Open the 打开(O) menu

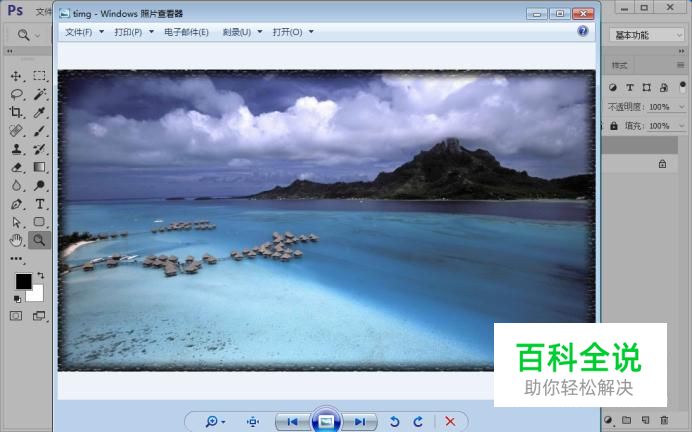tap(293, 32)
